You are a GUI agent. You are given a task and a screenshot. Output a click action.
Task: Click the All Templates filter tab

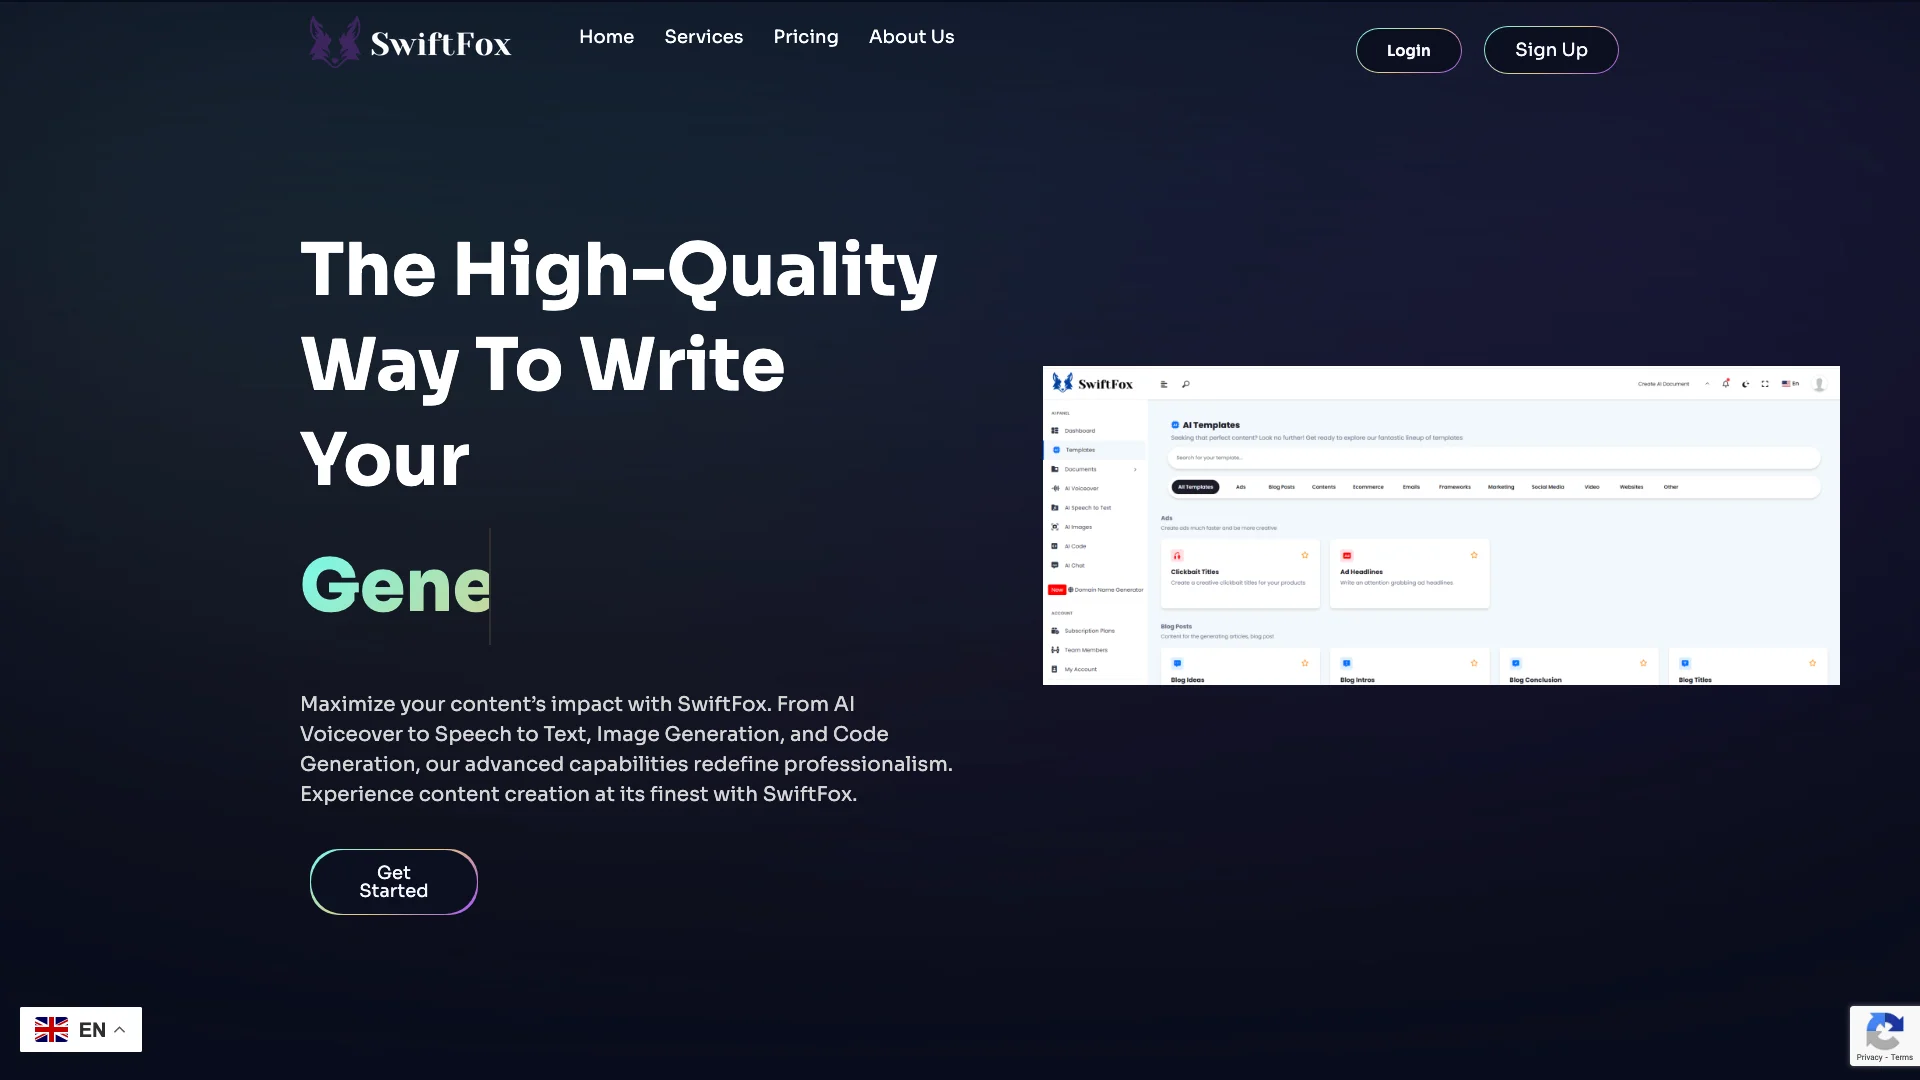1195,487
